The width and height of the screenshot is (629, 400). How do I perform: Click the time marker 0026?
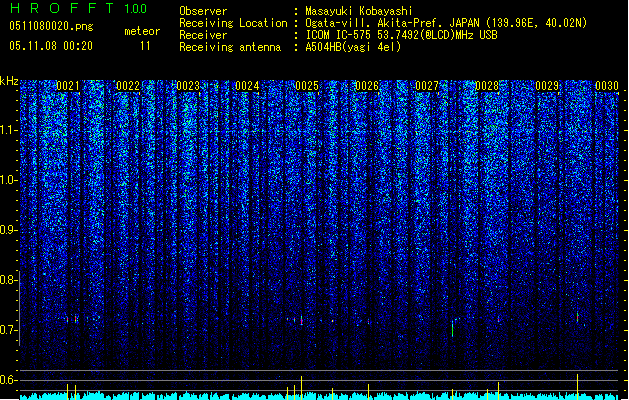click(x=367, y=86)
